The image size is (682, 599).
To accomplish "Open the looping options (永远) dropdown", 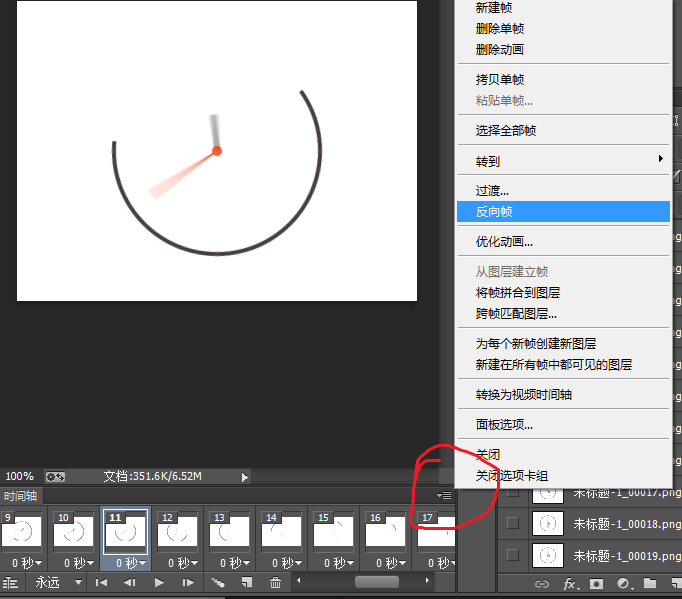I will click(x=57, y=582).
